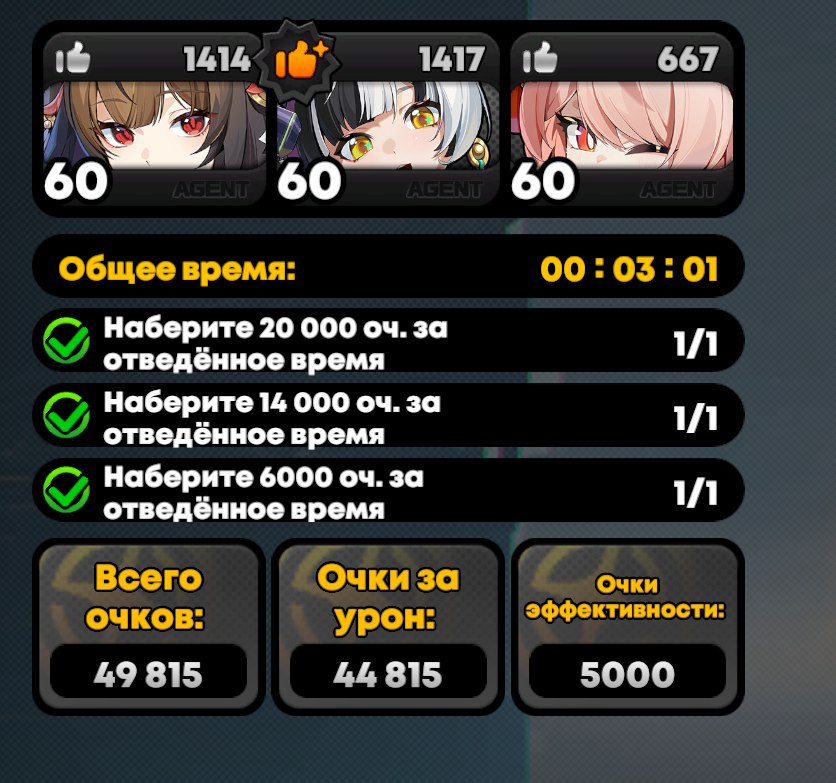Click the Общее время timer row
The width and height of the screenshot is (836, 783).
pyautogui.click(x=388, y=267)
